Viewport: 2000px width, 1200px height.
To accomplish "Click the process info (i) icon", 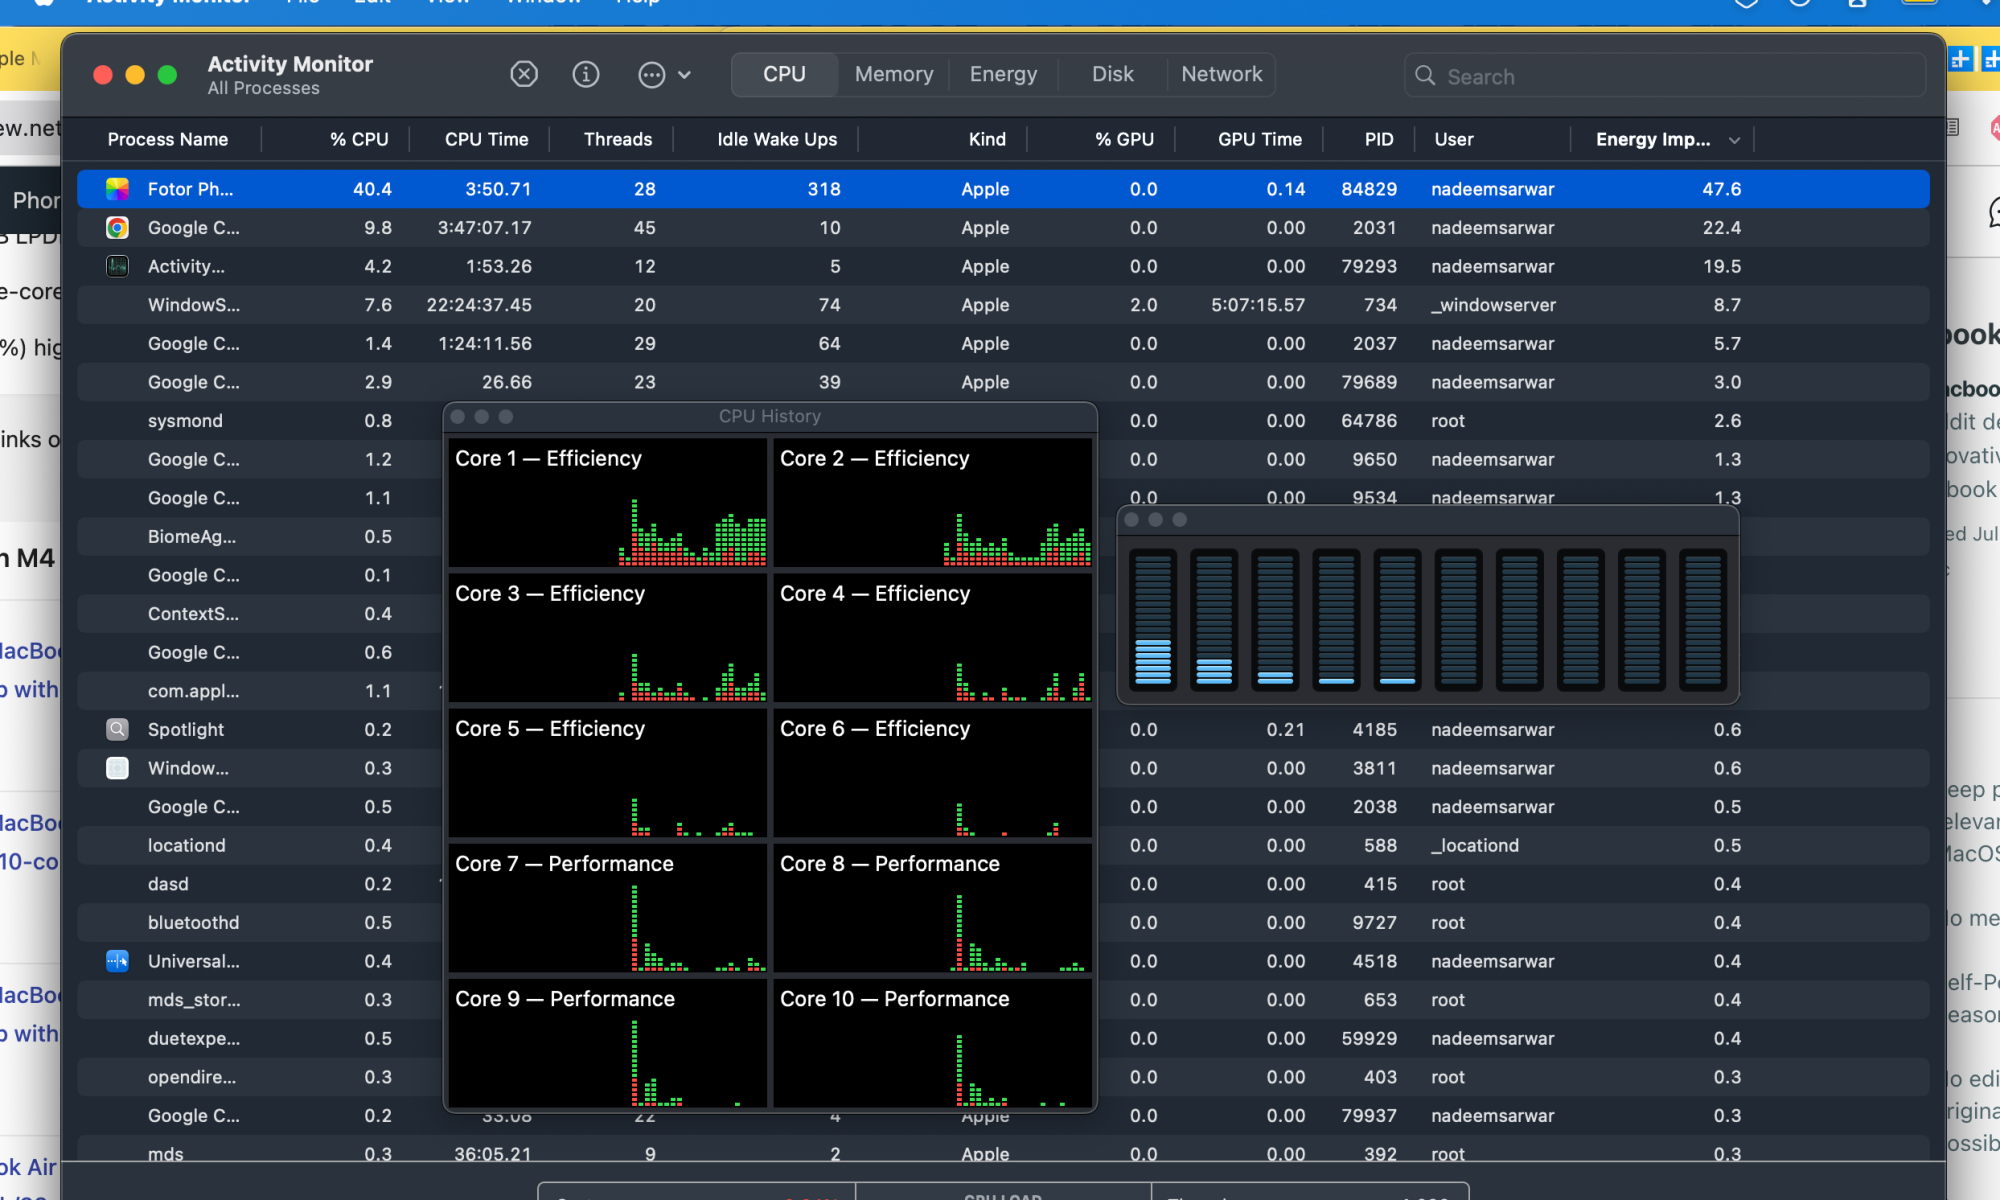I will coord(586,74).
